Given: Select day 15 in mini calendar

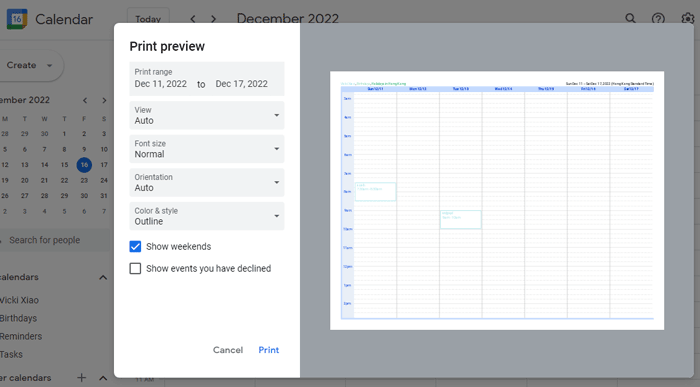Looking at the screenshot, I should pos(64,165).
